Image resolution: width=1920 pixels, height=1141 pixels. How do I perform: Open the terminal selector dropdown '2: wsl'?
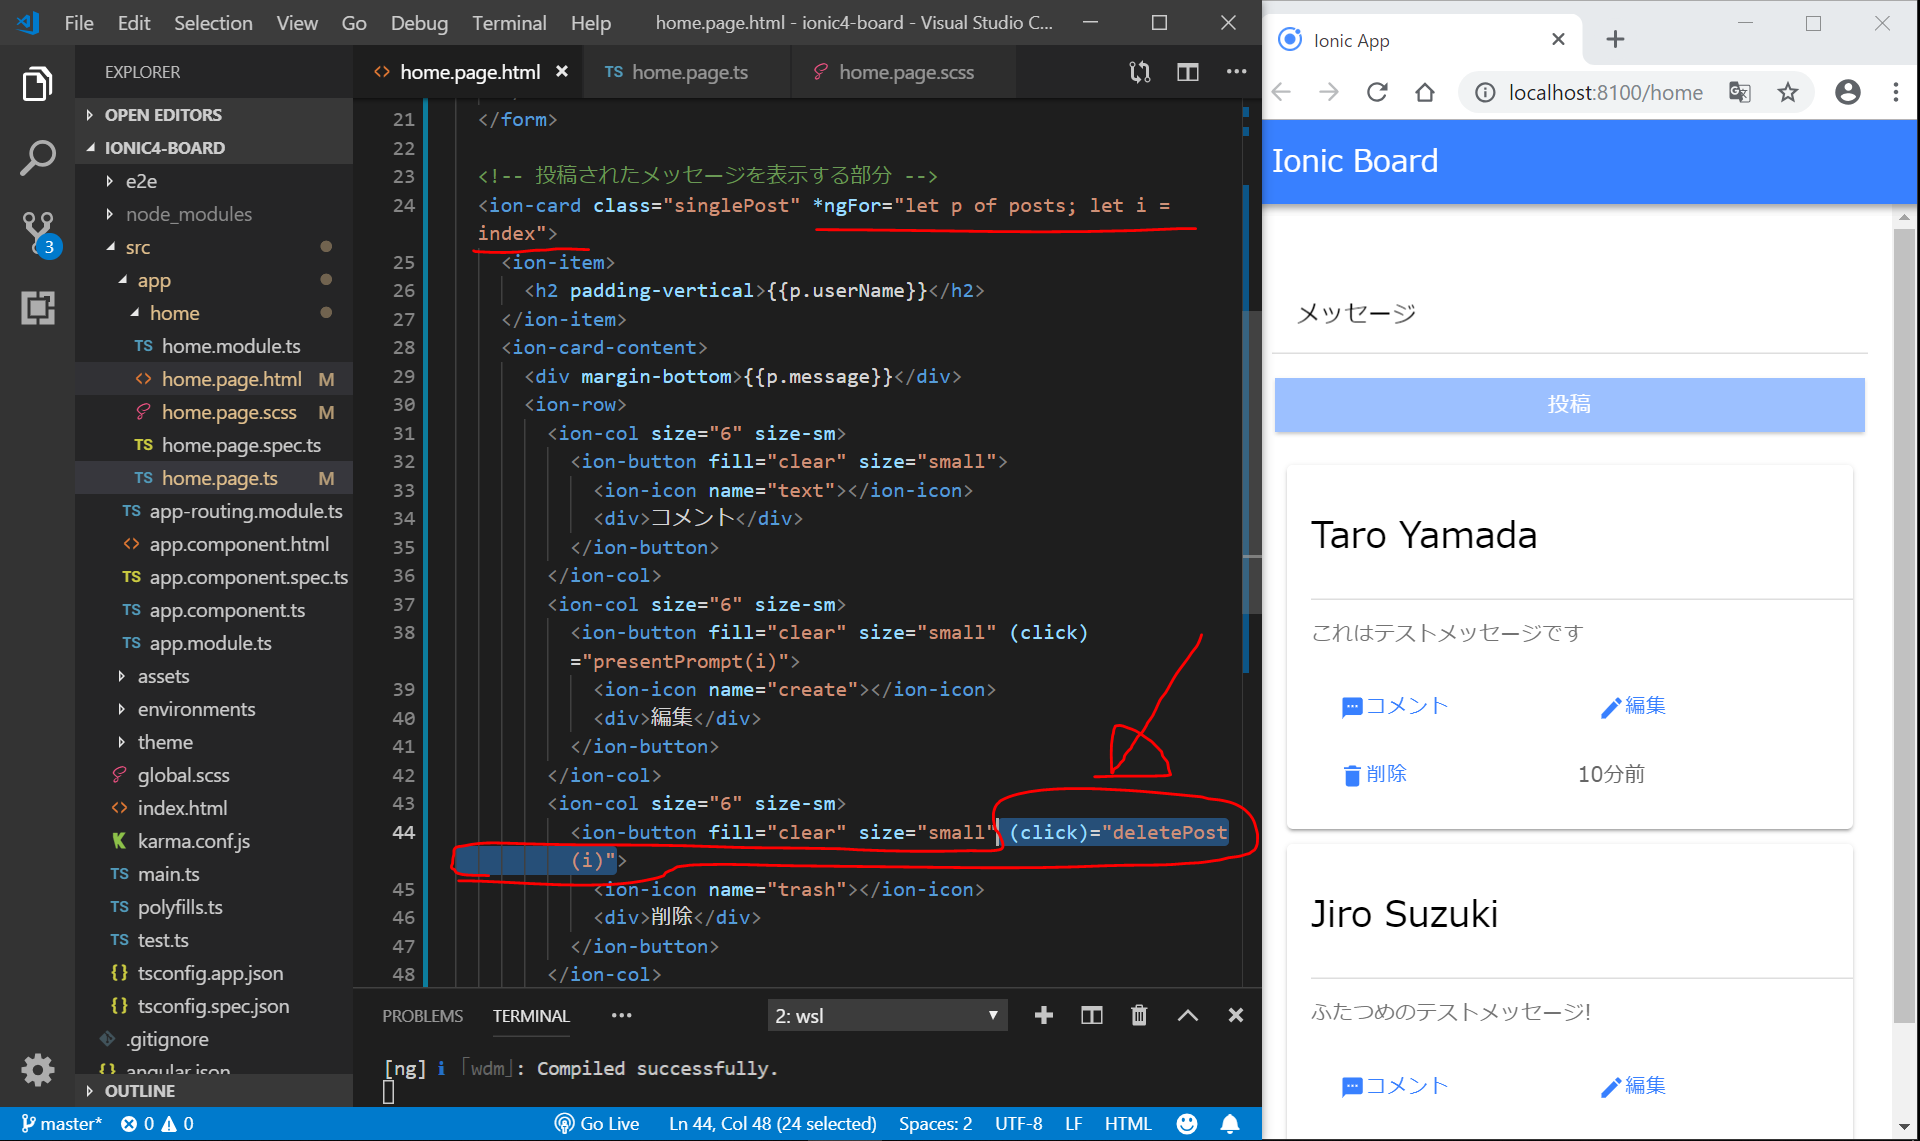click(886, 1016)
